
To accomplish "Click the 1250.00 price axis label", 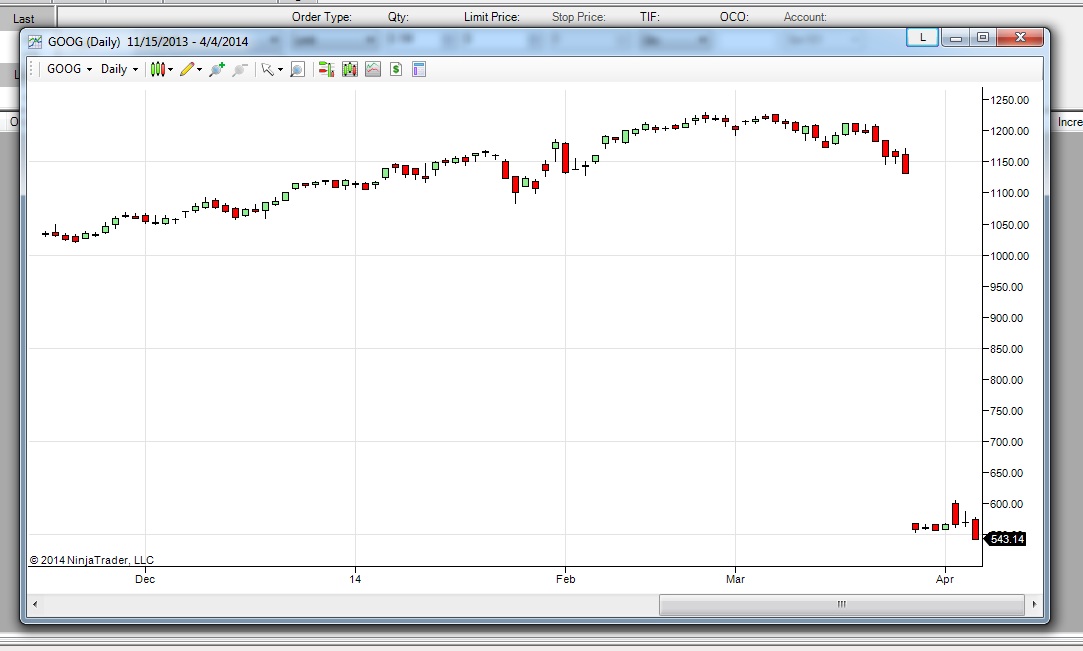I will click(1009, 100).
